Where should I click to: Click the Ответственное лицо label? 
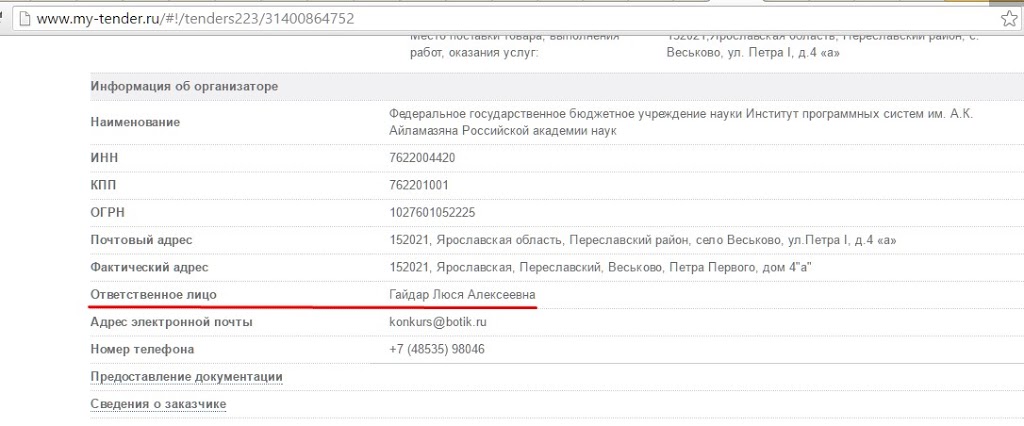[x=153, y=295]
